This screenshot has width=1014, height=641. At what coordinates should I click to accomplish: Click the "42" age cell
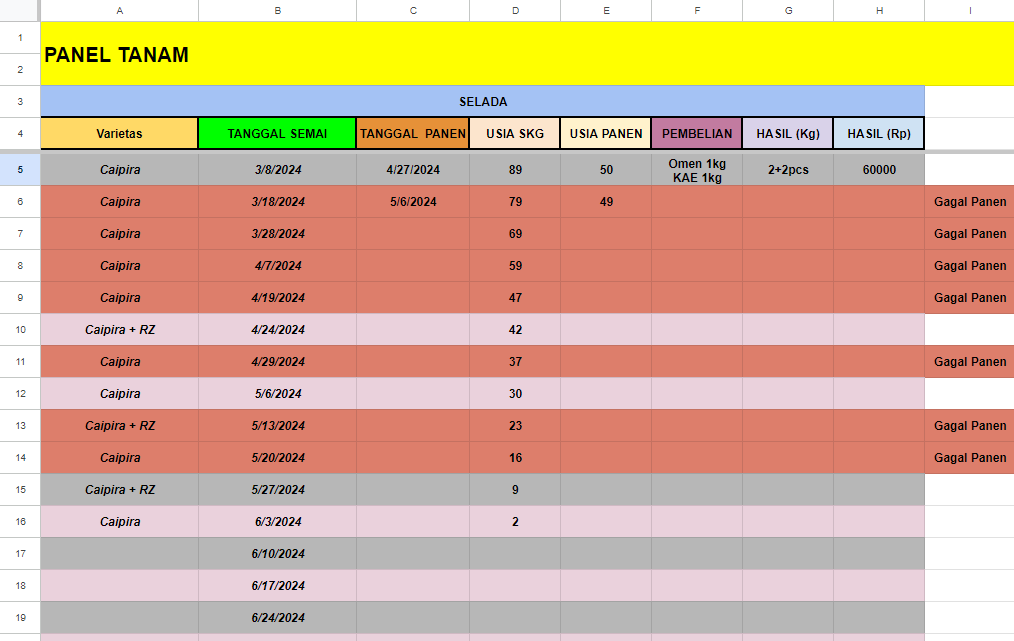515,330
